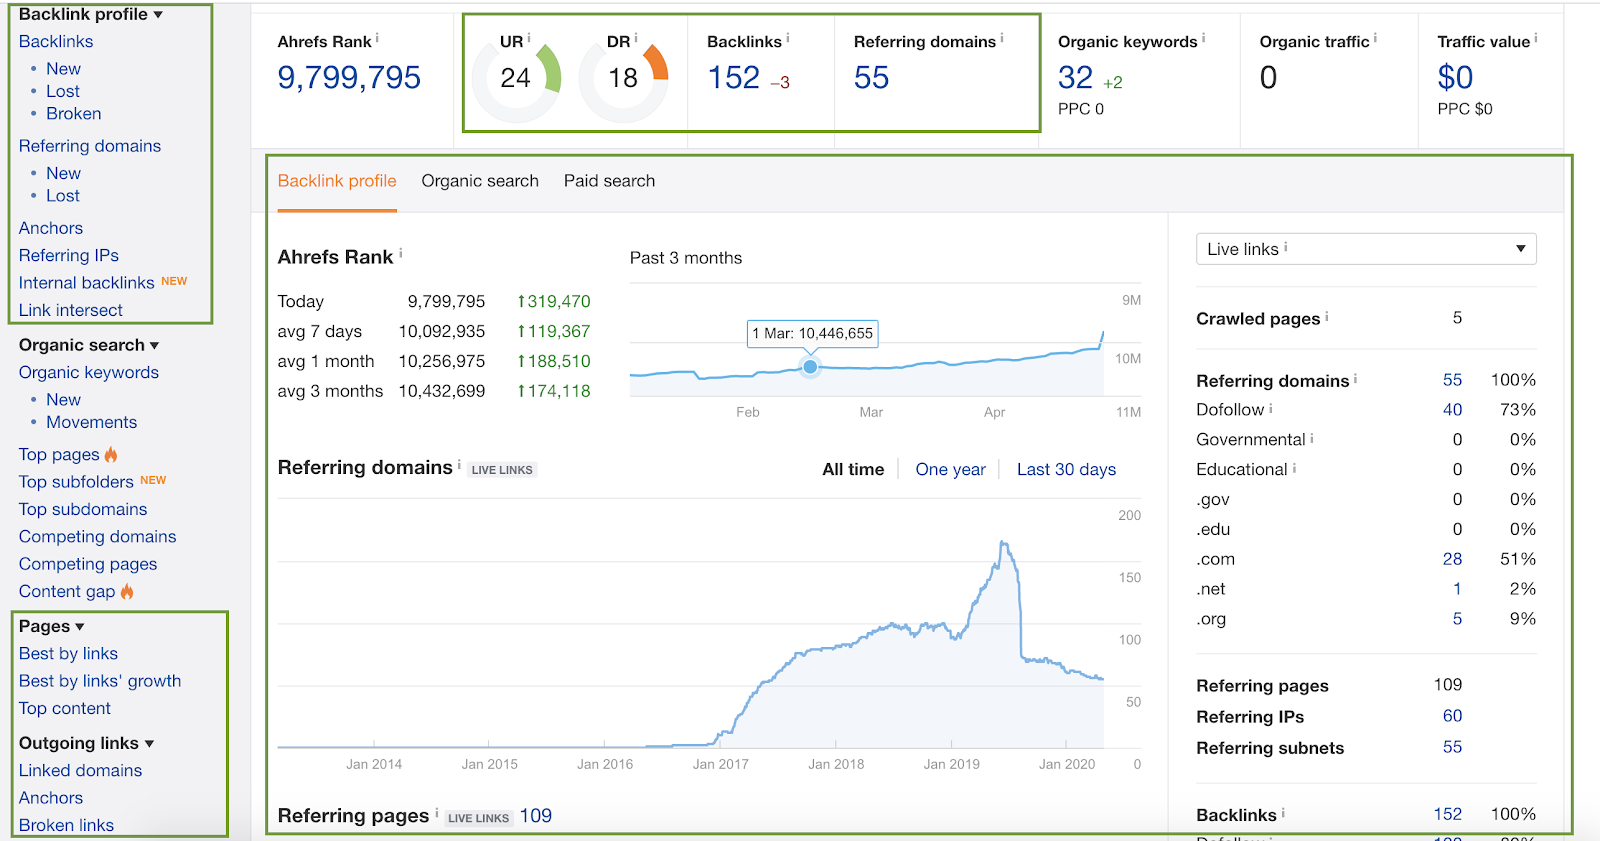Viewport: 1600px width, 841px height.
Task: Click the fire icon beside Top pages
Action: pos(111,455)
